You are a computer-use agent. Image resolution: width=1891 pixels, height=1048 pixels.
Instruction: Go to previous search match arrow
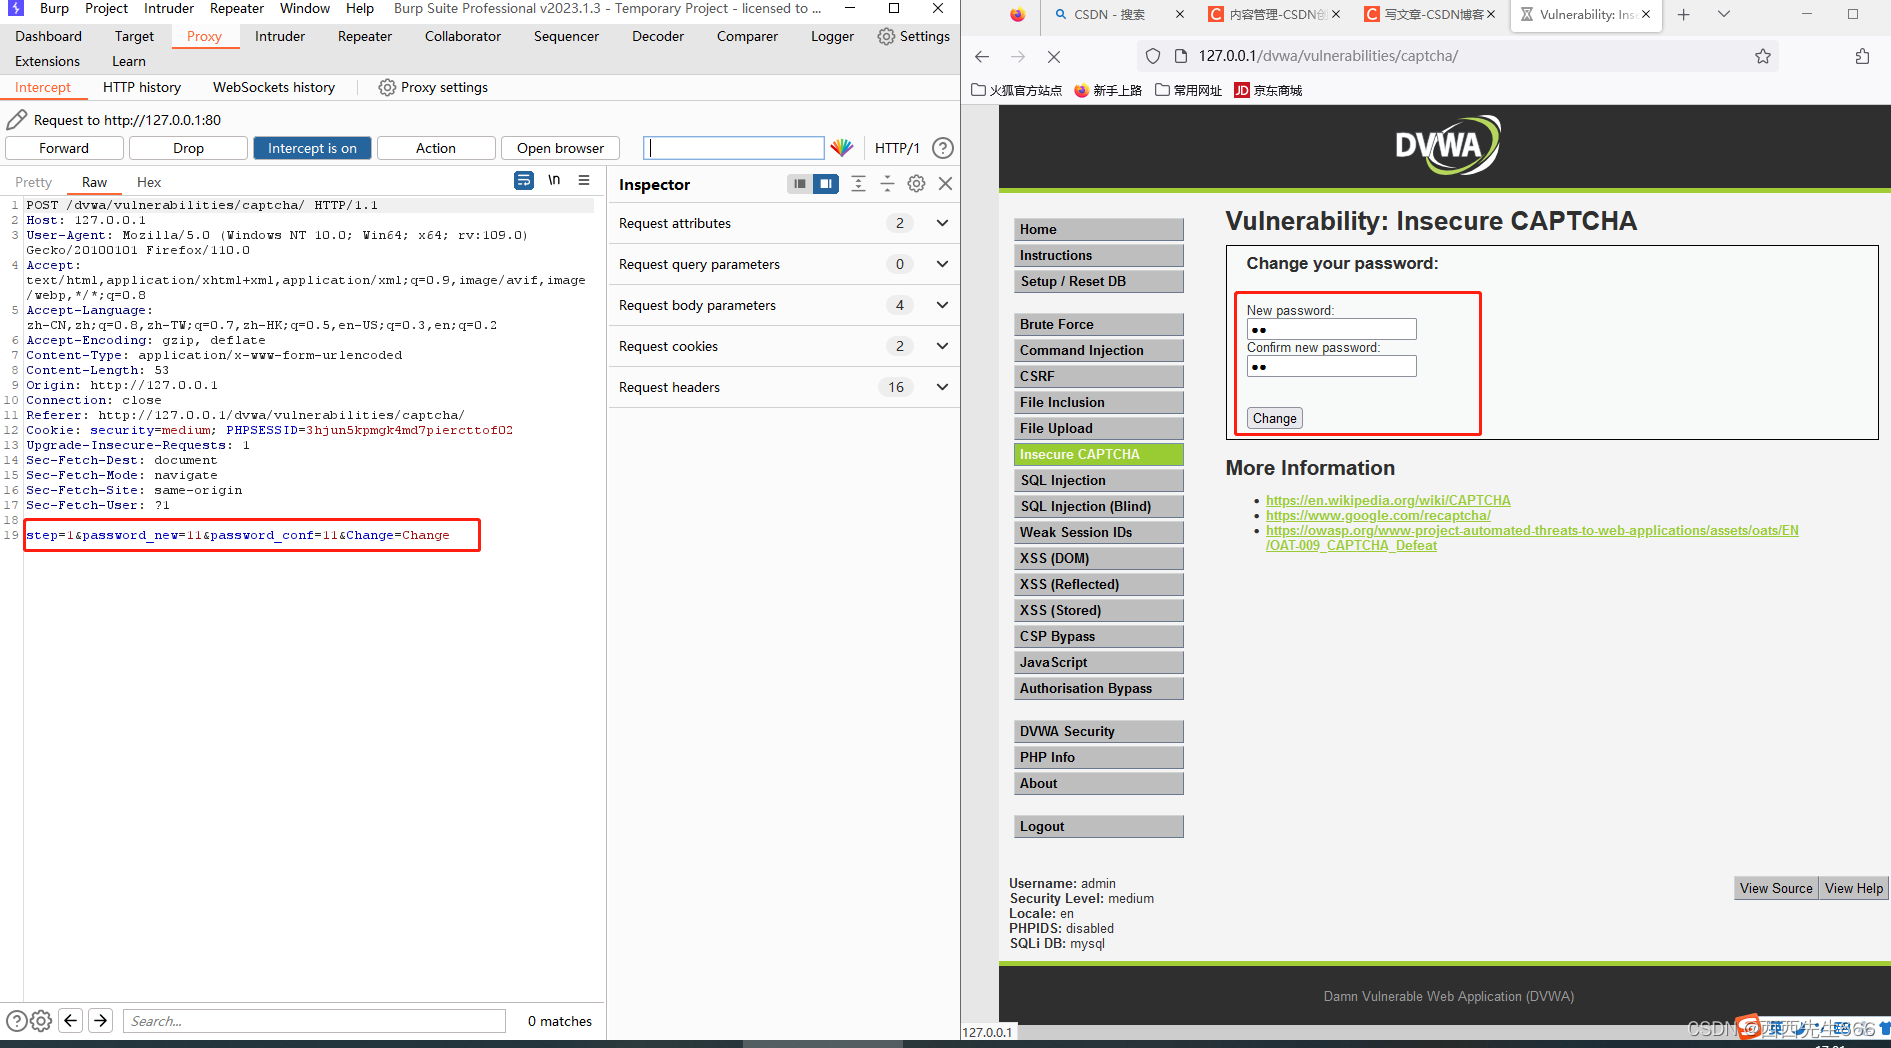click(71, 1020)
